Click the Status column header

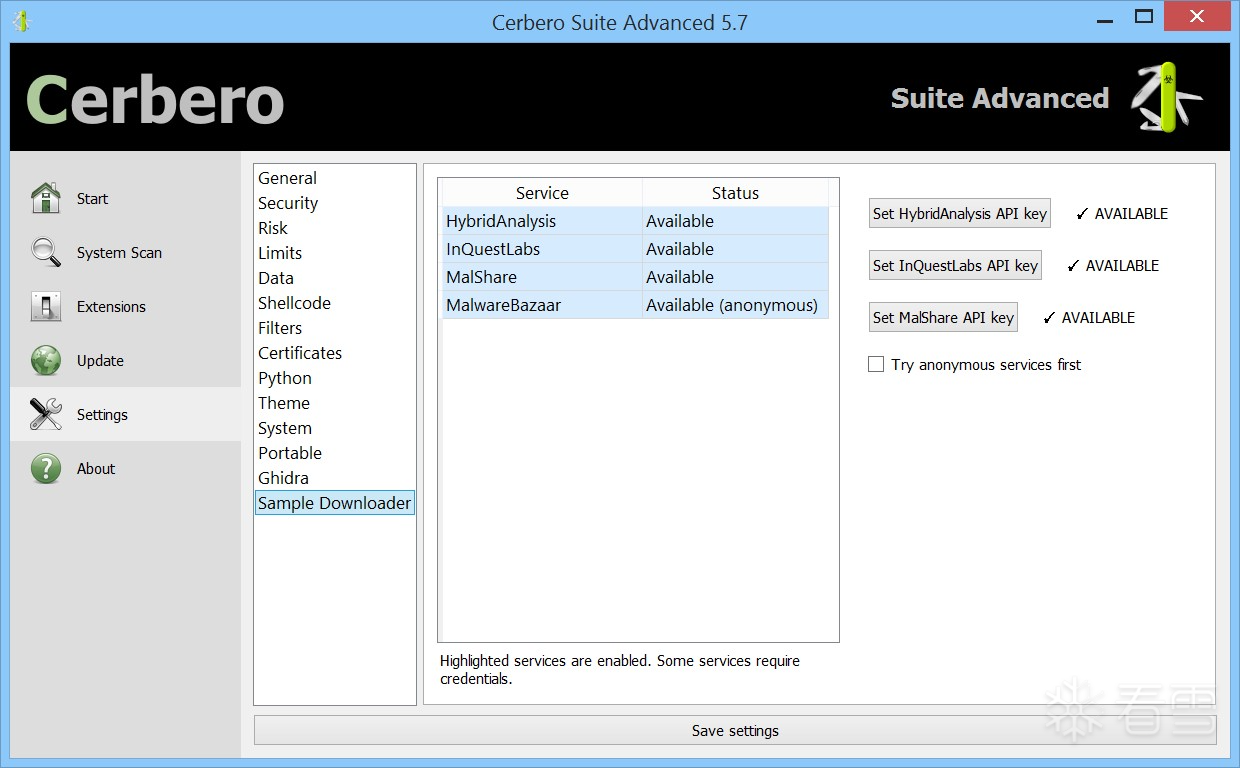point(735,193)
